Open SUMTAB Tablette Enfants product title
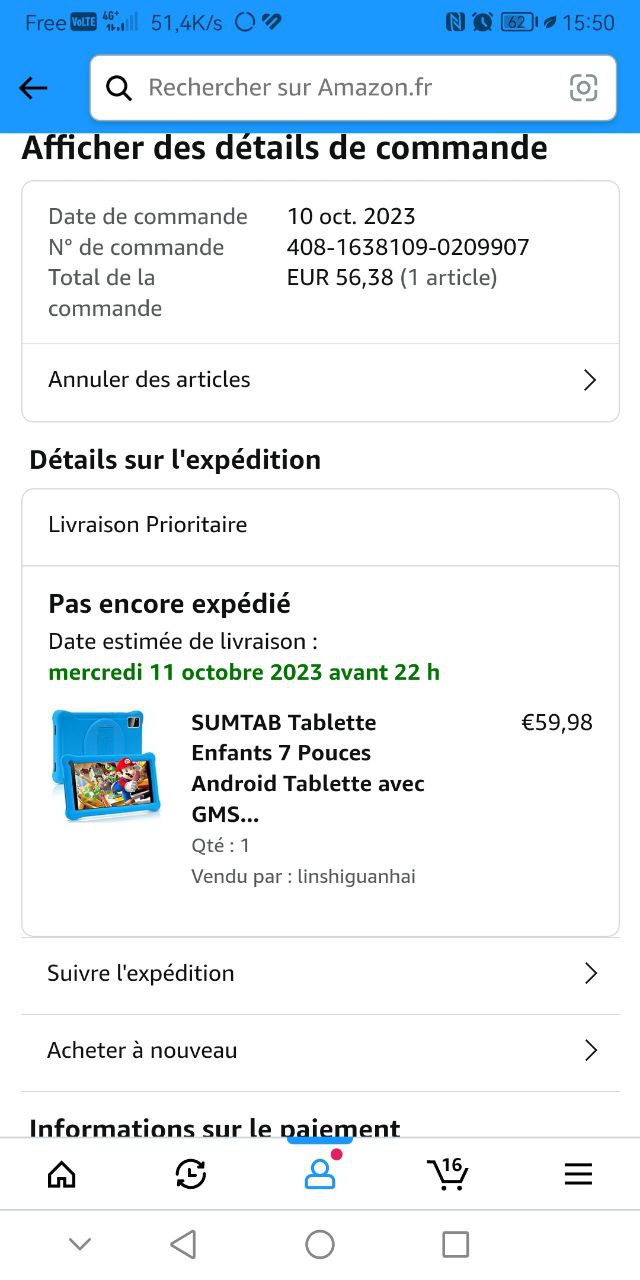640x1280 pixels. click(308, 768)
